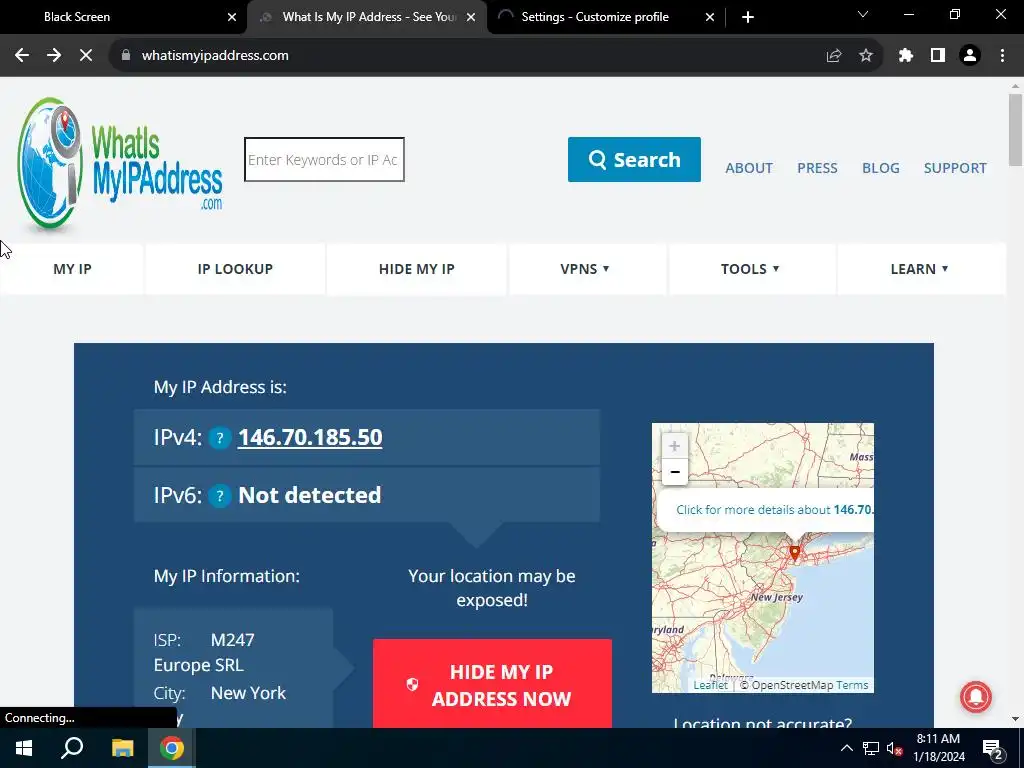The height and width of the screenshot is (768, 1024).
Task: Select the MY IP menu item
Action: point(72,269)
